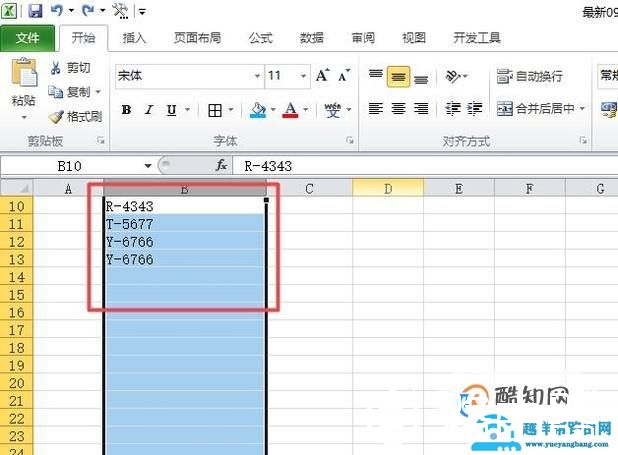Screen dimensions: 618x455
Task: Open the 文件 file menu
Action: pyautogui.click(x=27, y=38)
